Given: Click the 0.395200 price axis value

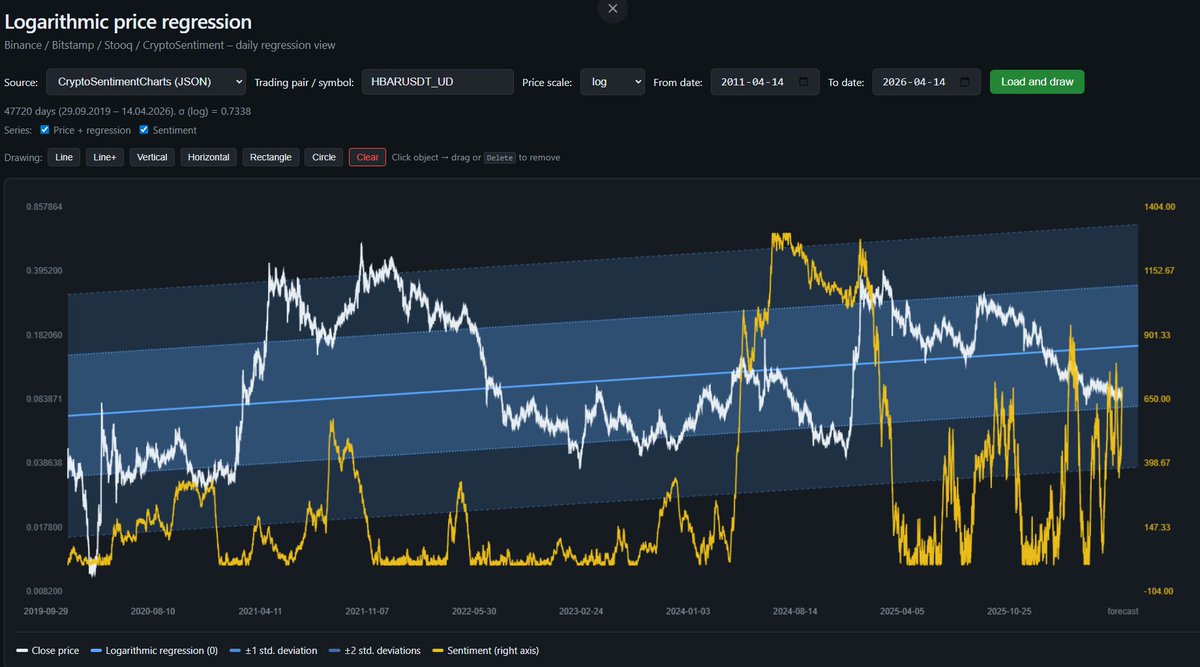Looking at the screenshot, I should pyautogui.click(x=43, y=271).
